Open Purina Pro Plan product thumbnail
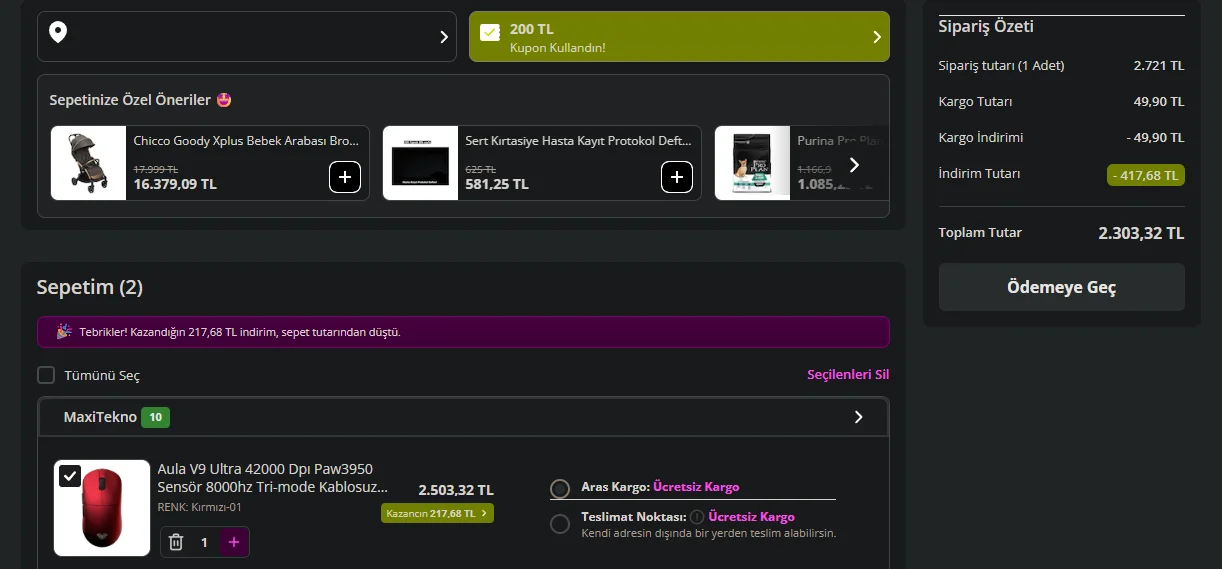Viewport: 1222px width, 569px height. [x=752, y=163]
